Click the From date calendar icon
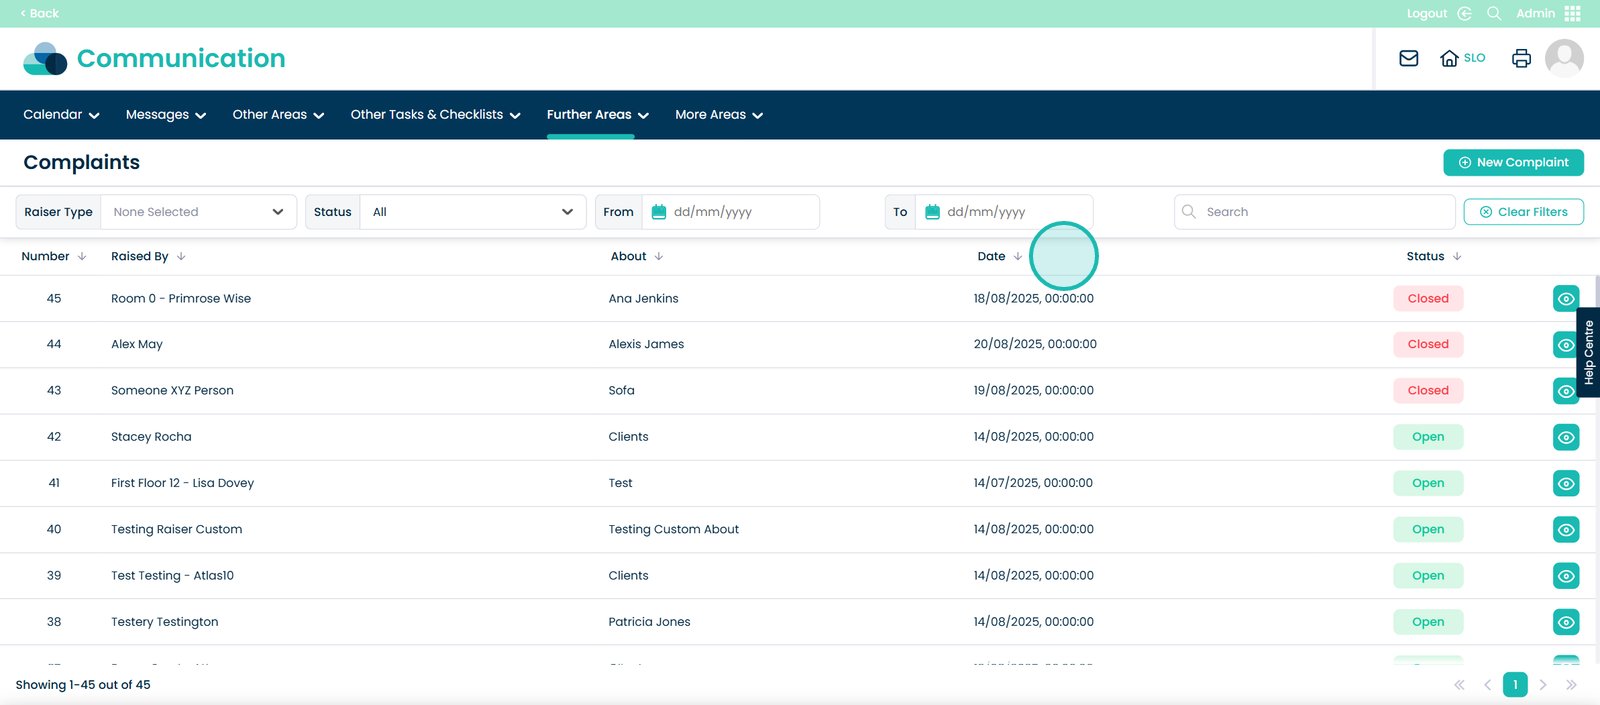 click(658, 212)
